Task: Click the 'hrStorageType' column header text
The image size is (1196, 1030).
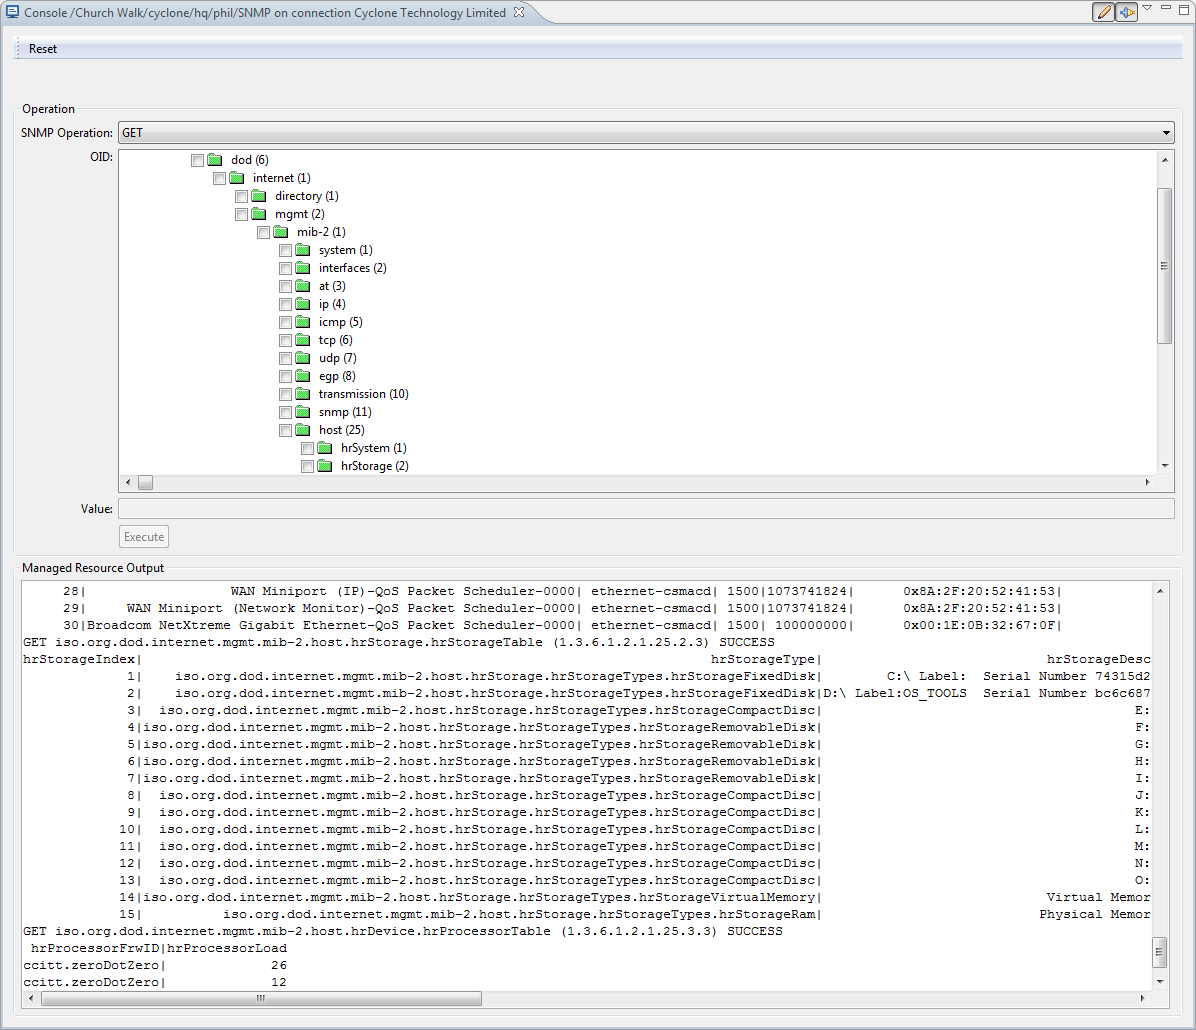Action: (x=763, y=659)
